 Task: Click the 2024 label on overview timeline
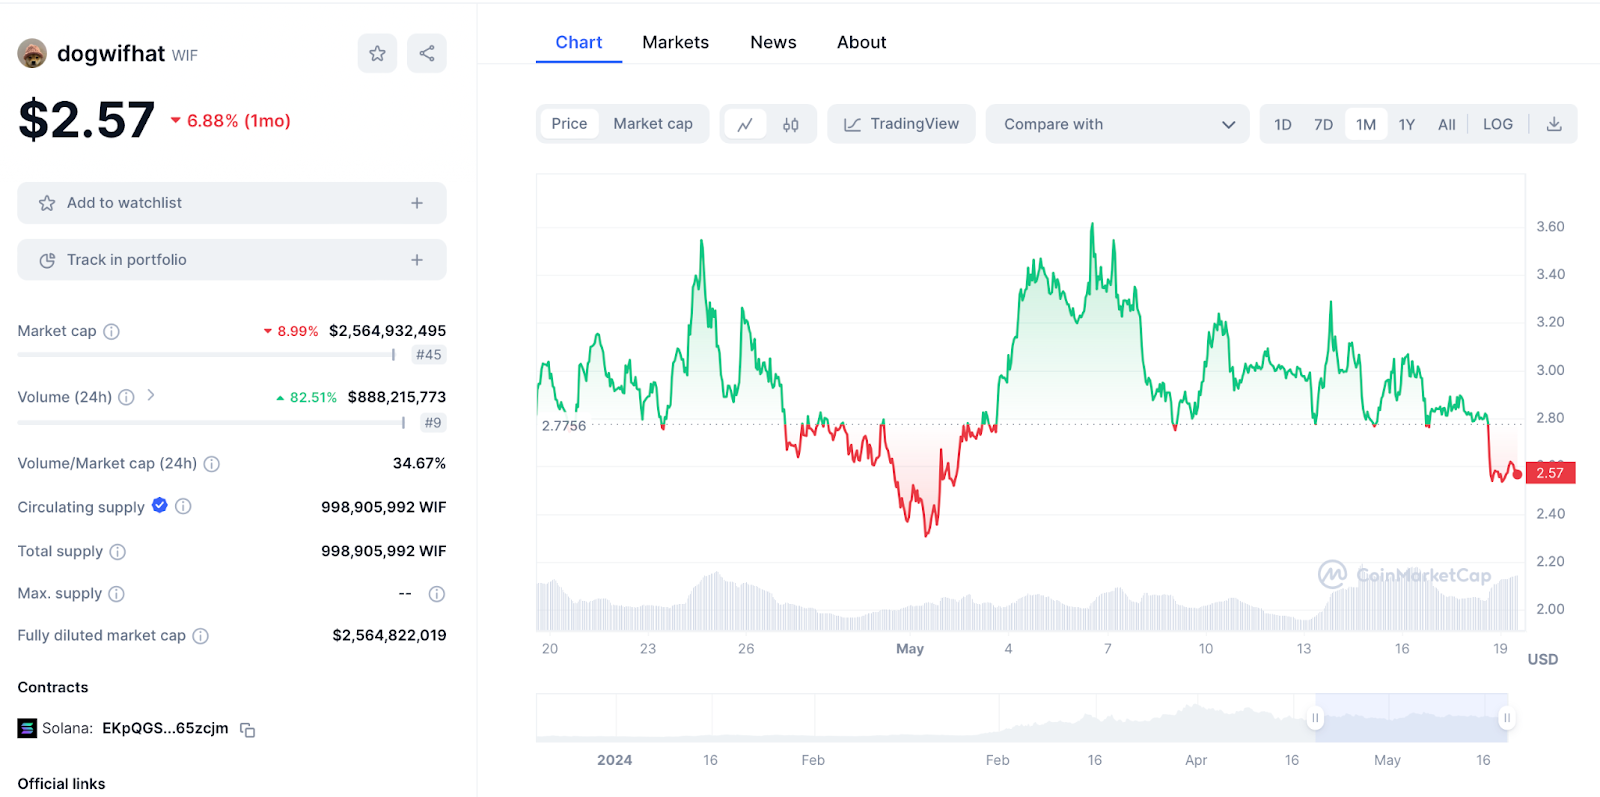point(615,760)
